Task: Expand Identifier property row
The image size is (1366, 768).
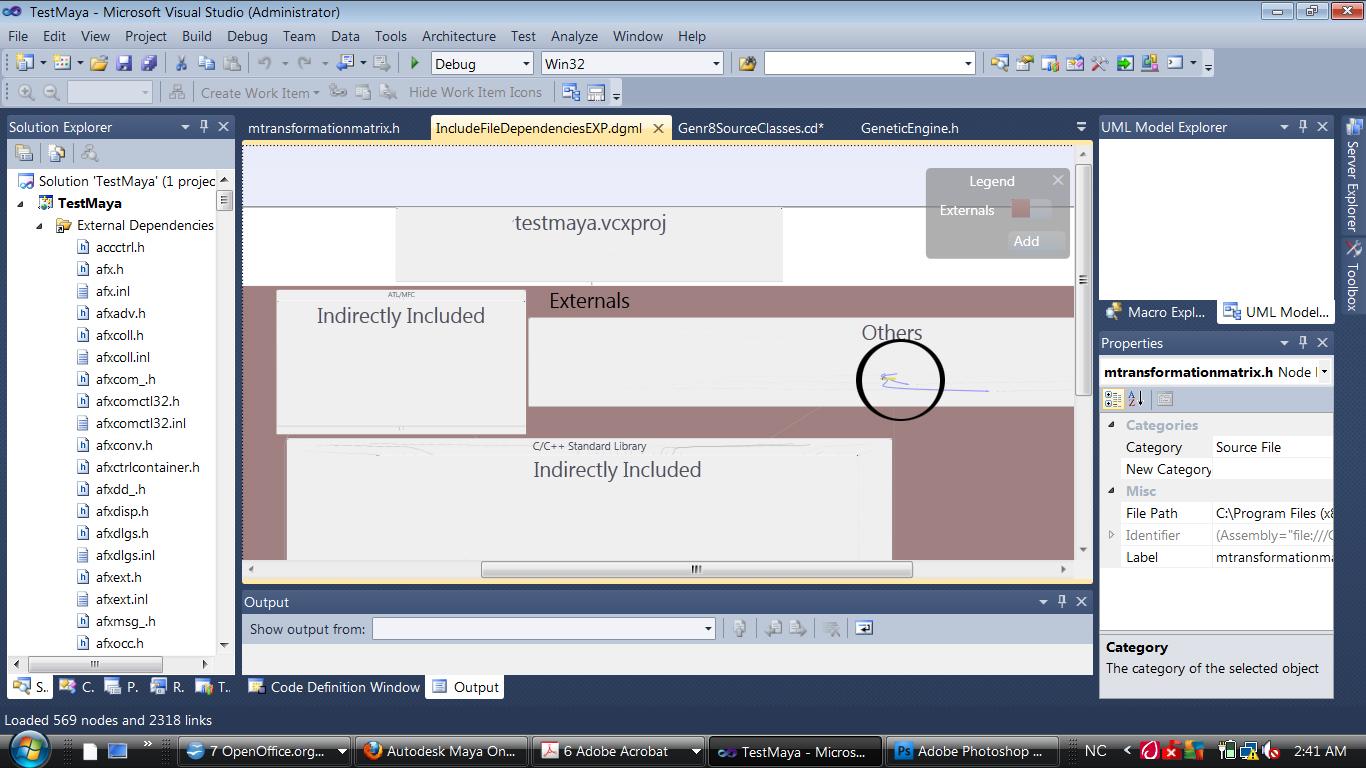Action: click(x=1111, y=535)
